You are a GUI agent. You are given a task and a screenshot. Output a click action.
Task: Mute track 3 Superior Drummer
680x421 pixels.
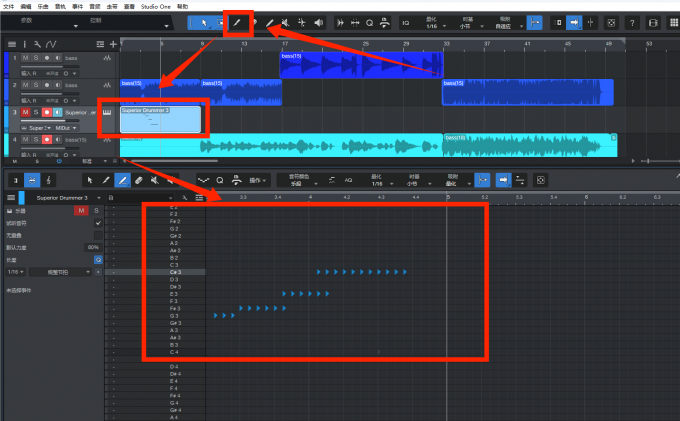[x=25, y=112]
